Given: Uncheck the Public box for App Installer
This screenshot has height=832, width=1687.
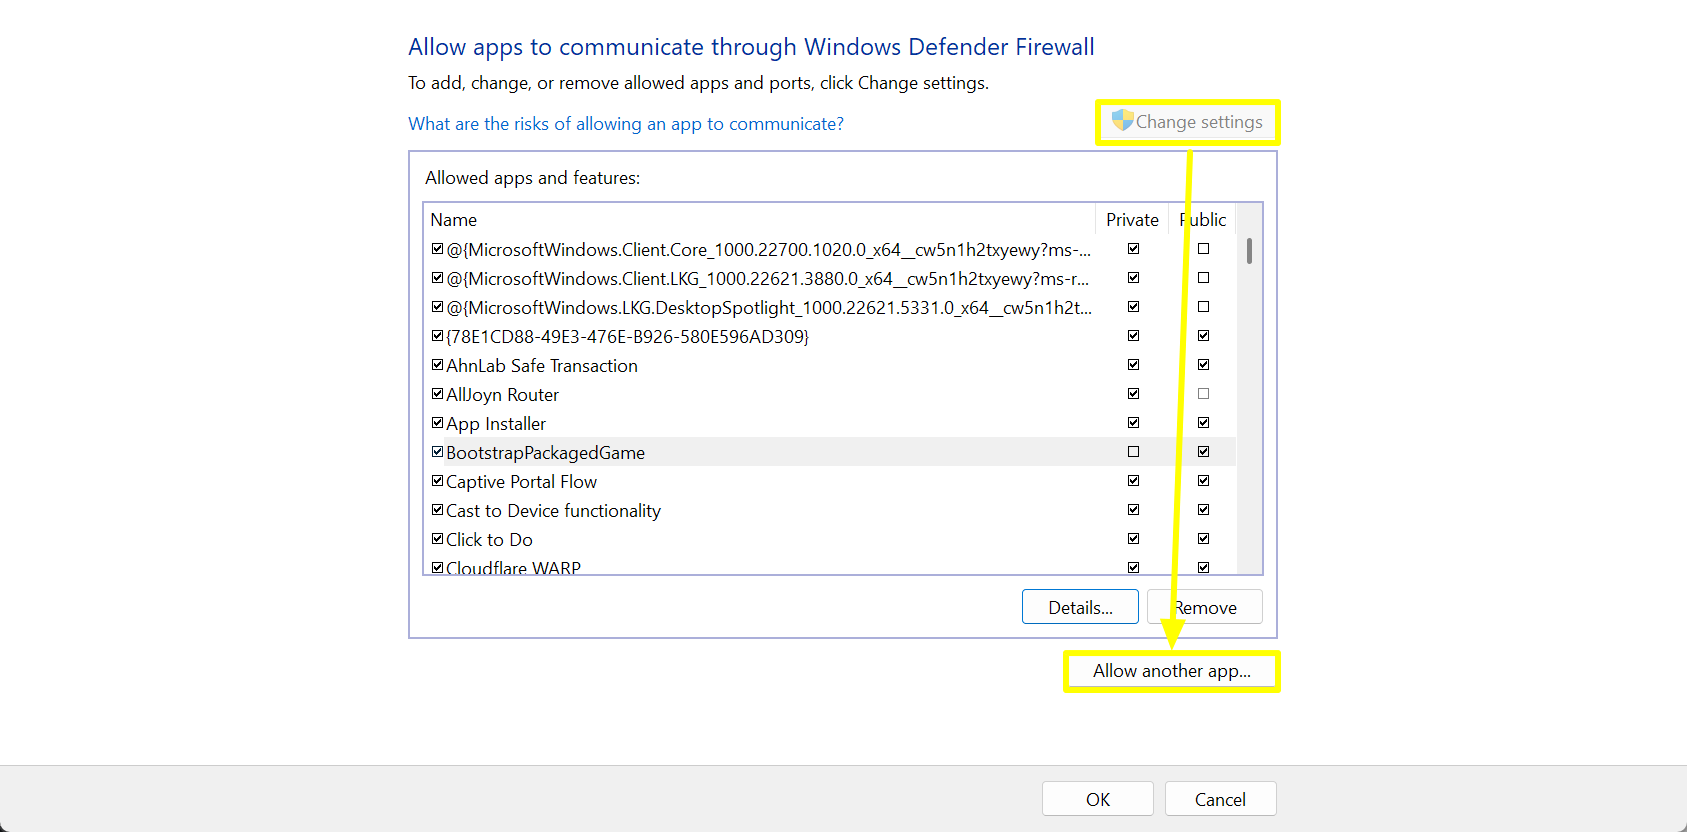Looking at the screenshot, I should [x=1203, y=423].
